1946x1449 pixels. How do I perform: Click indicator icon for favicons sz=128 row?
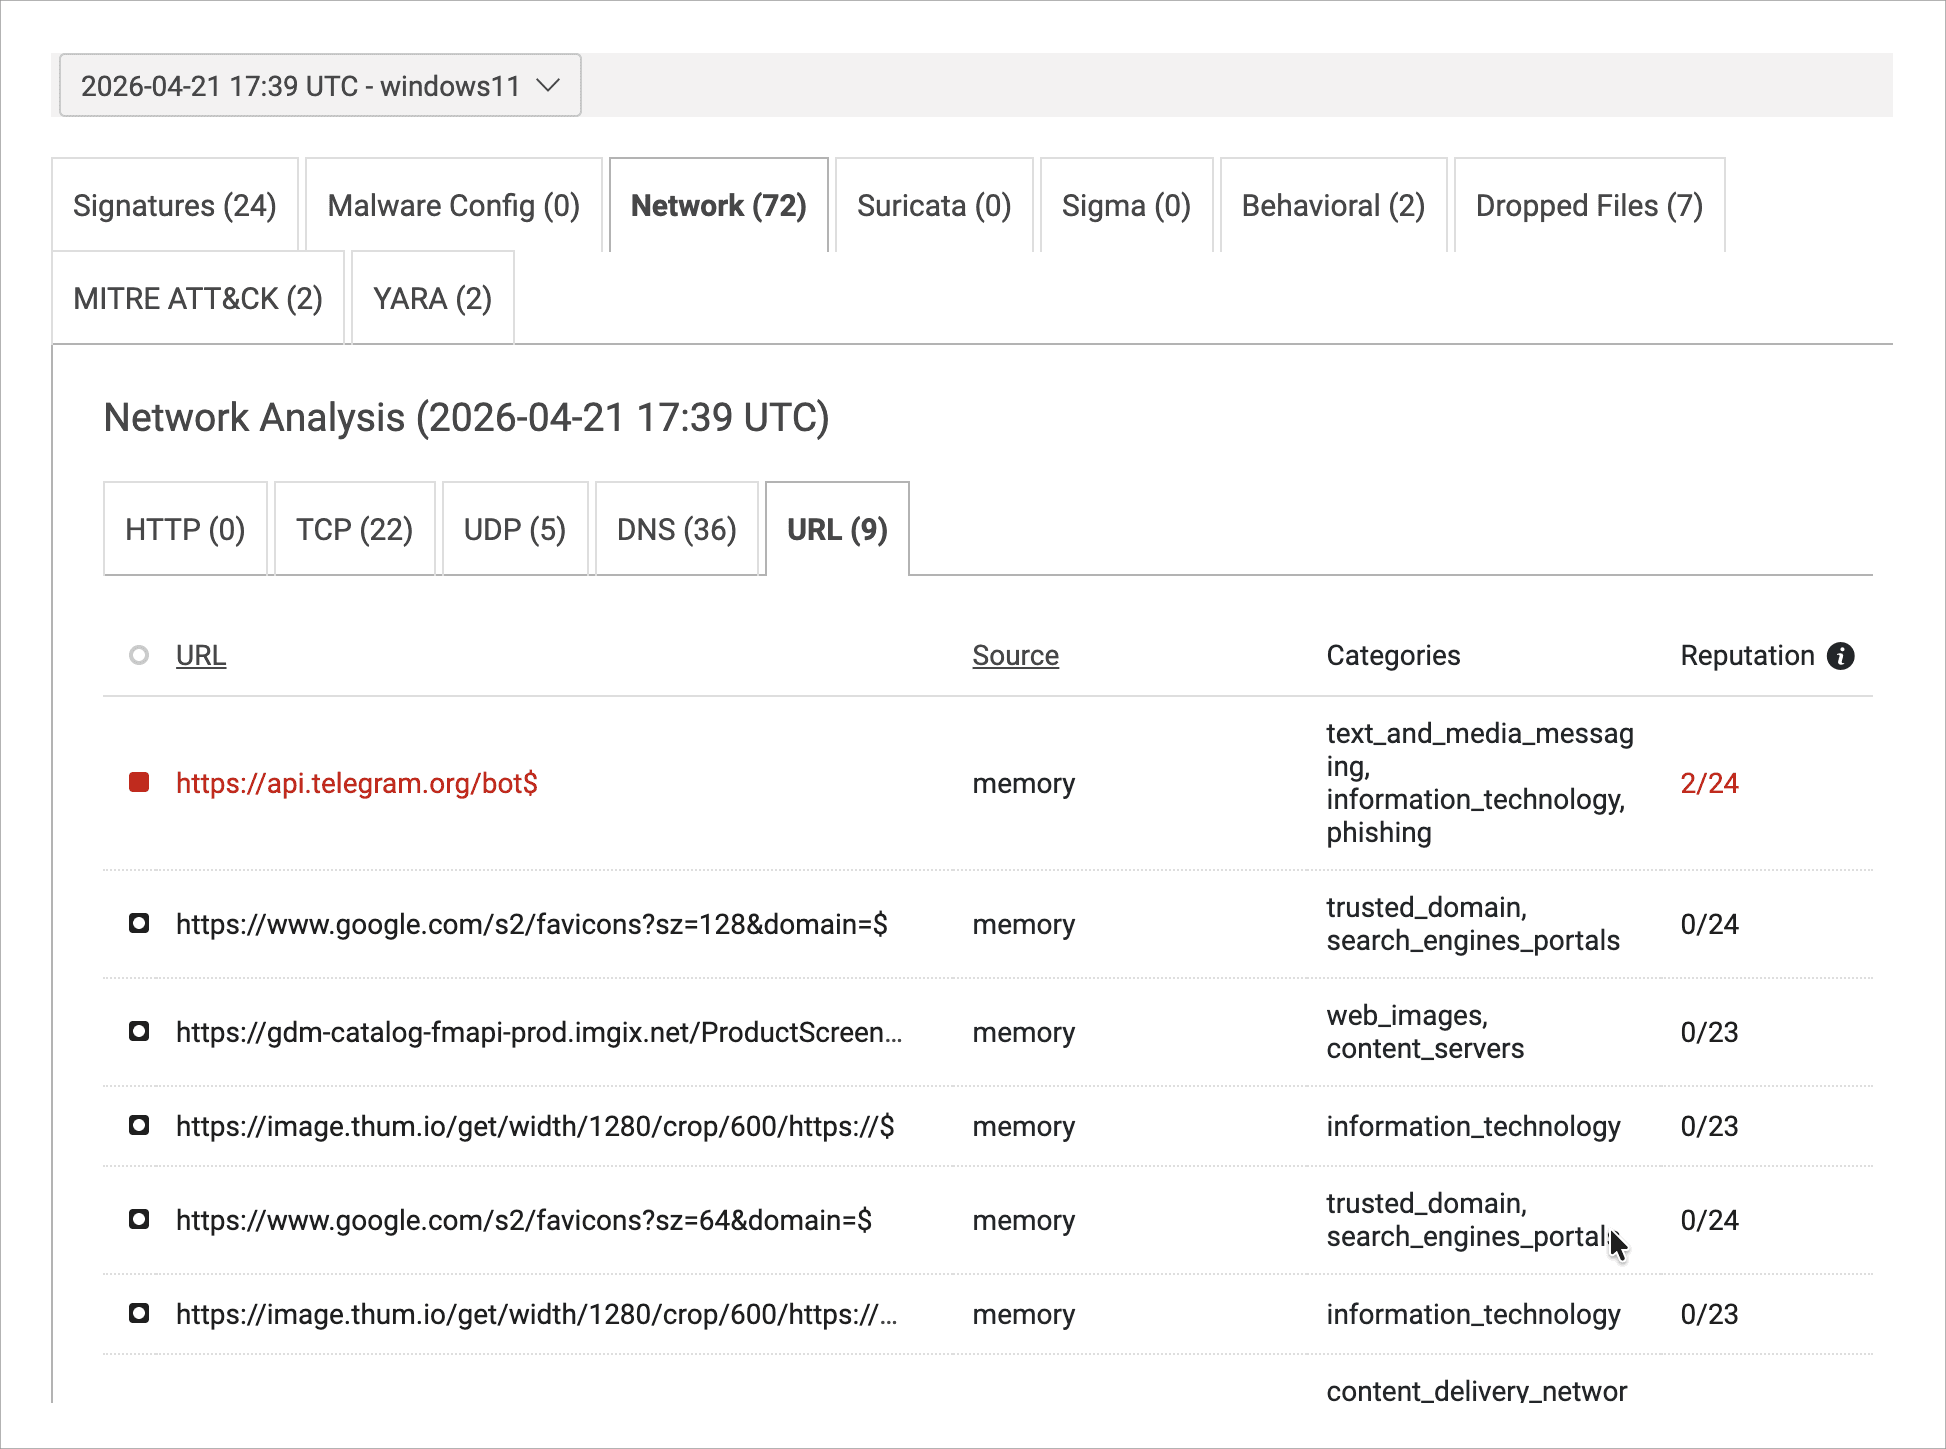pos(139,923)
